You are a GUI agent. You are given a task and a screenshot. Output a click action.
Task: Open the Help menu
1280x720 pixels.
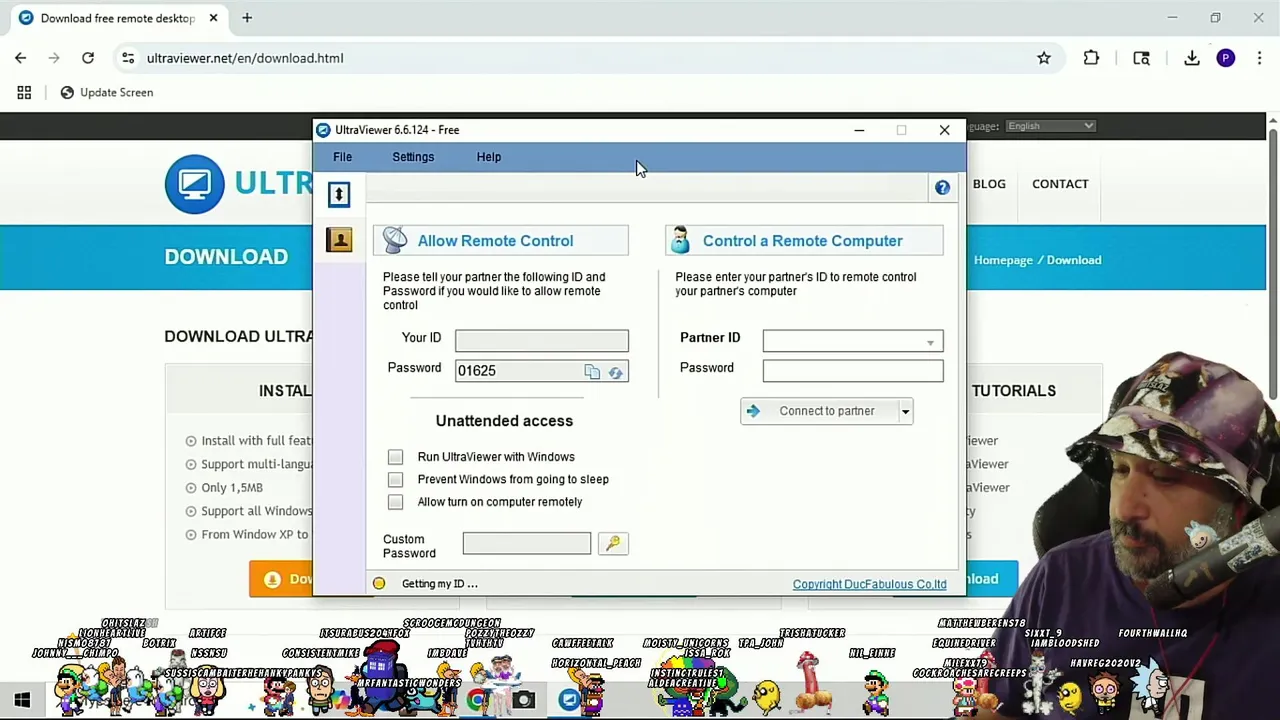click(x=489, y=157)
